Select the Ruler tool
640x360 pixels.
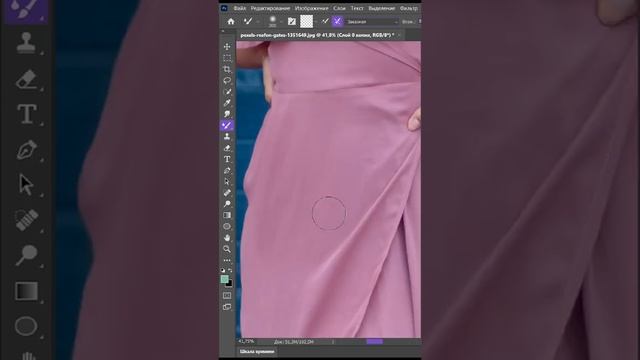[x=227, y=193]
